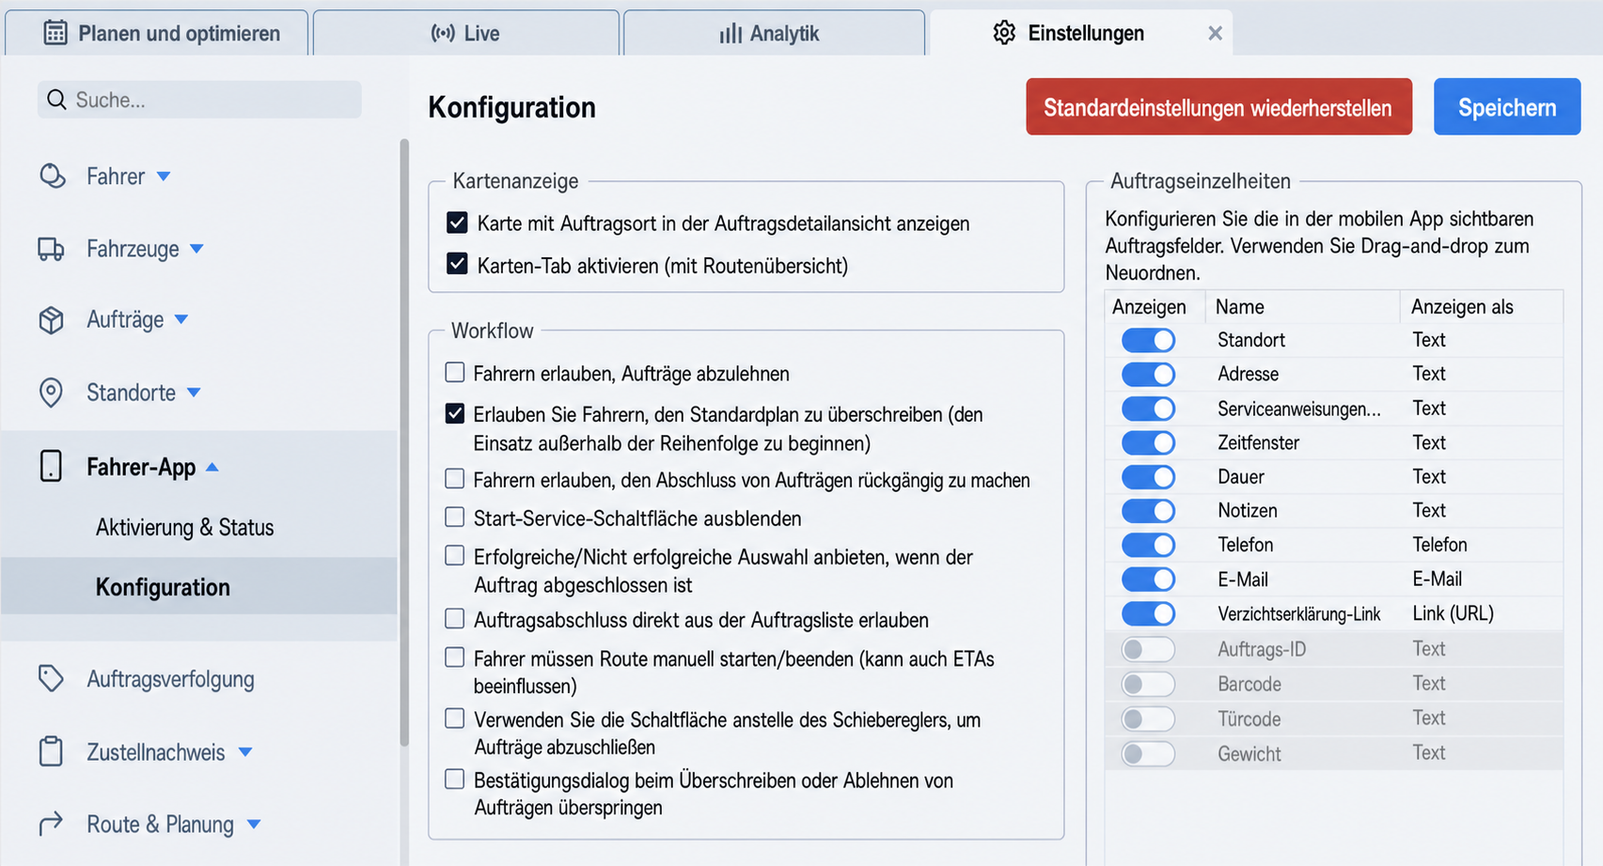
Task: Expand the Zustellnachweis dropdown arrow
Action: pos(246,752)
